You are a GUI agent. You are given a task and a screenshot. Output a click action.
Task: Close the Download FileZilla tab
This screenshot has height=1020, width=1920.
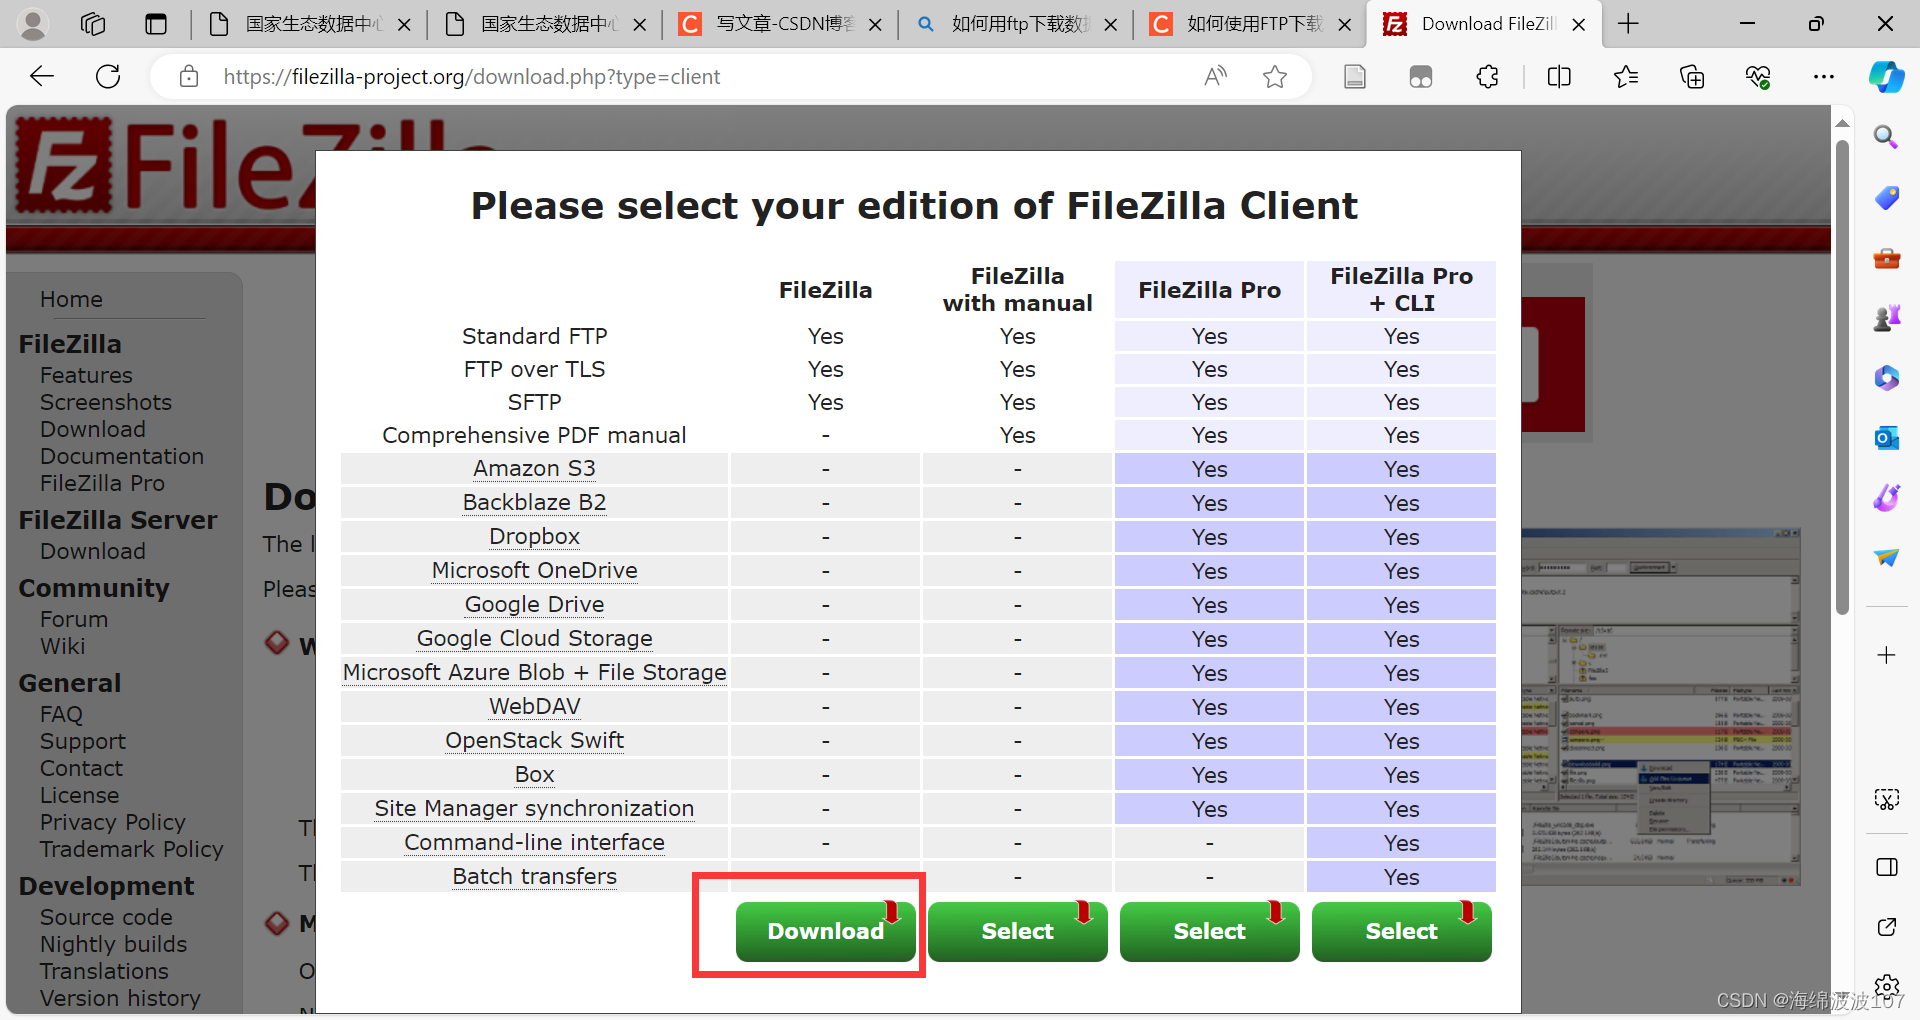(1579, 25)
